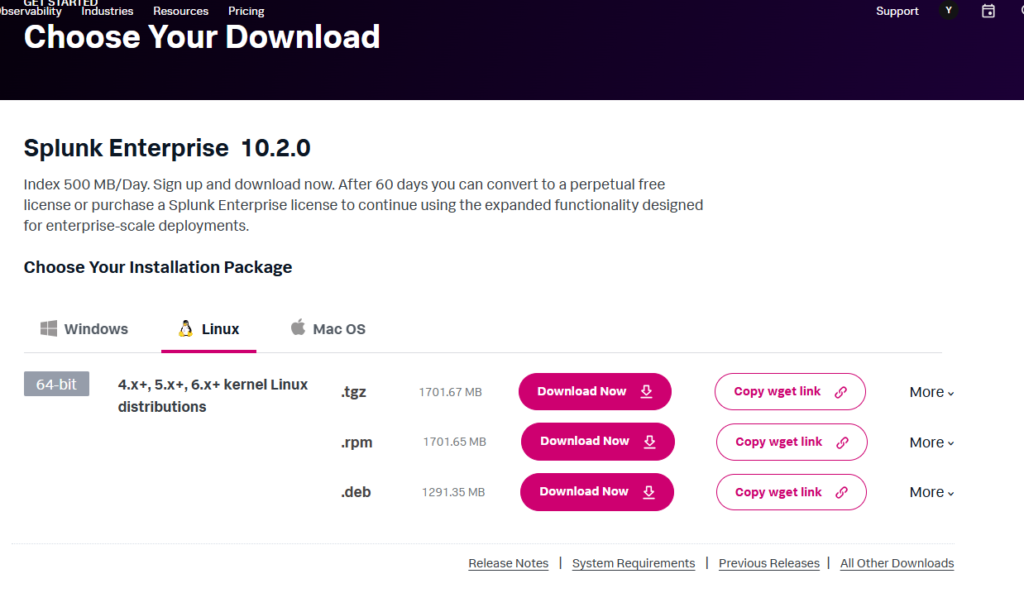Open the calendar icon in the header
The height and width of the screenshot is (593, 1024).
[x=988, y=11]
